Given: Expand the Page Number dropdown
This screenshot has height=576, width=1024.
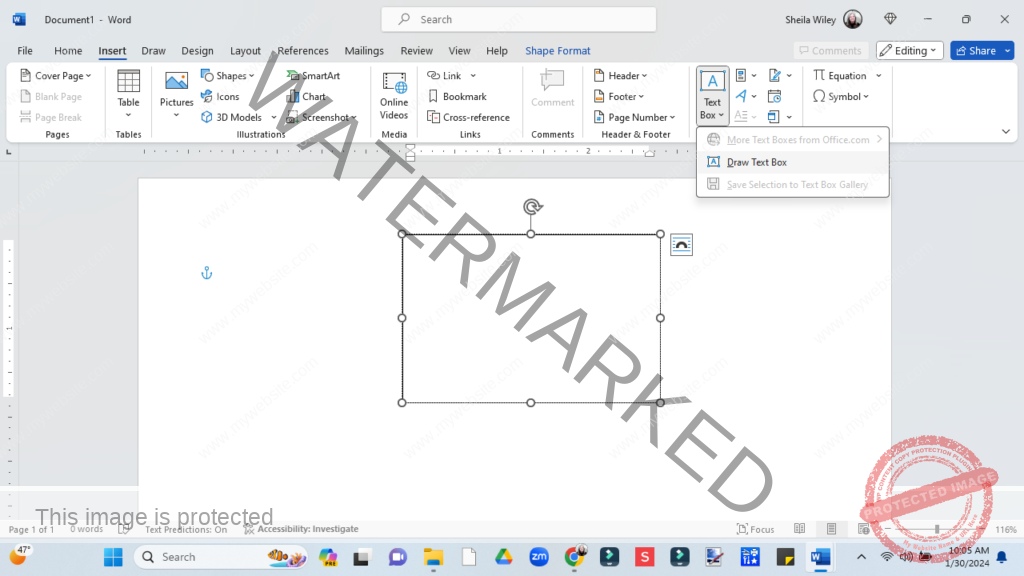Looking at the screenshot, I should [672, 118].
